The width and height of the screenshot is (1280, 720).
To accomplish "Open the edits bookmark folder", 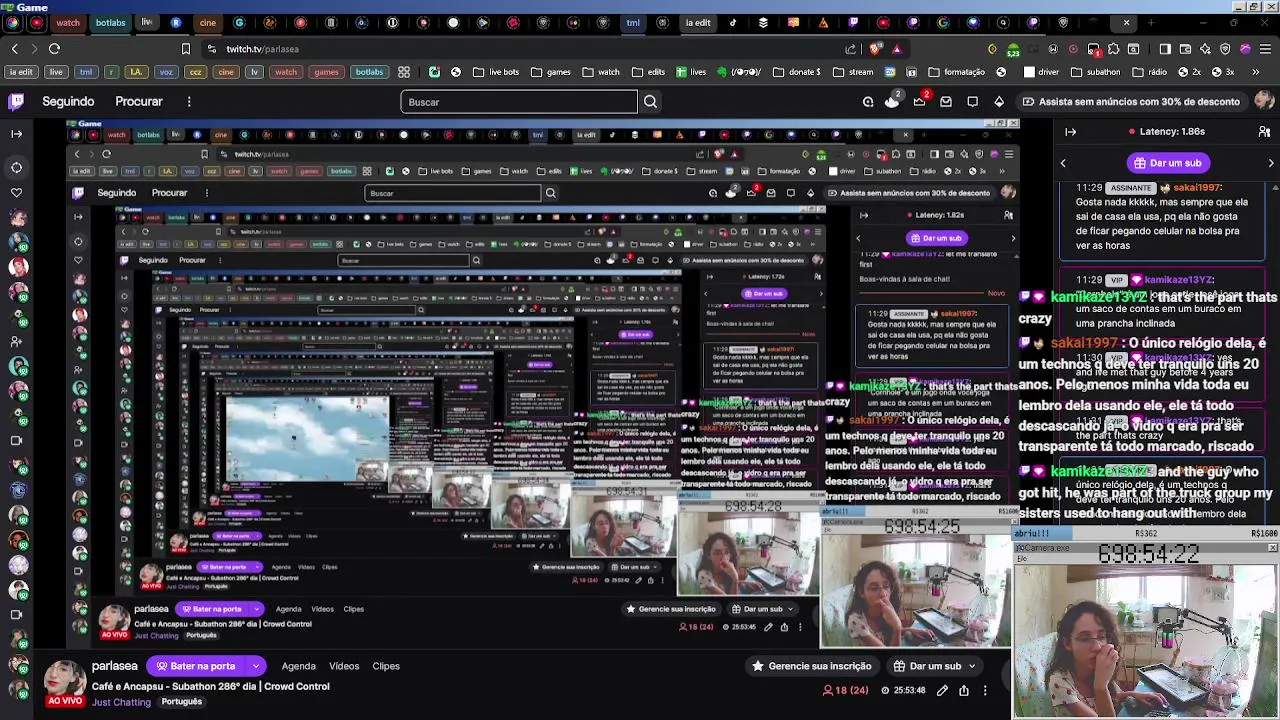I will (648, 72).
